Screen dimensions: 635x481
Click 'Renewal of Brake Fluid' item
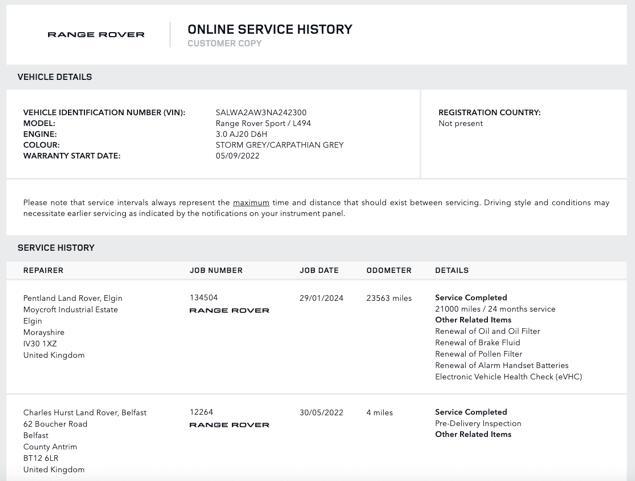[x=477, y=342]
